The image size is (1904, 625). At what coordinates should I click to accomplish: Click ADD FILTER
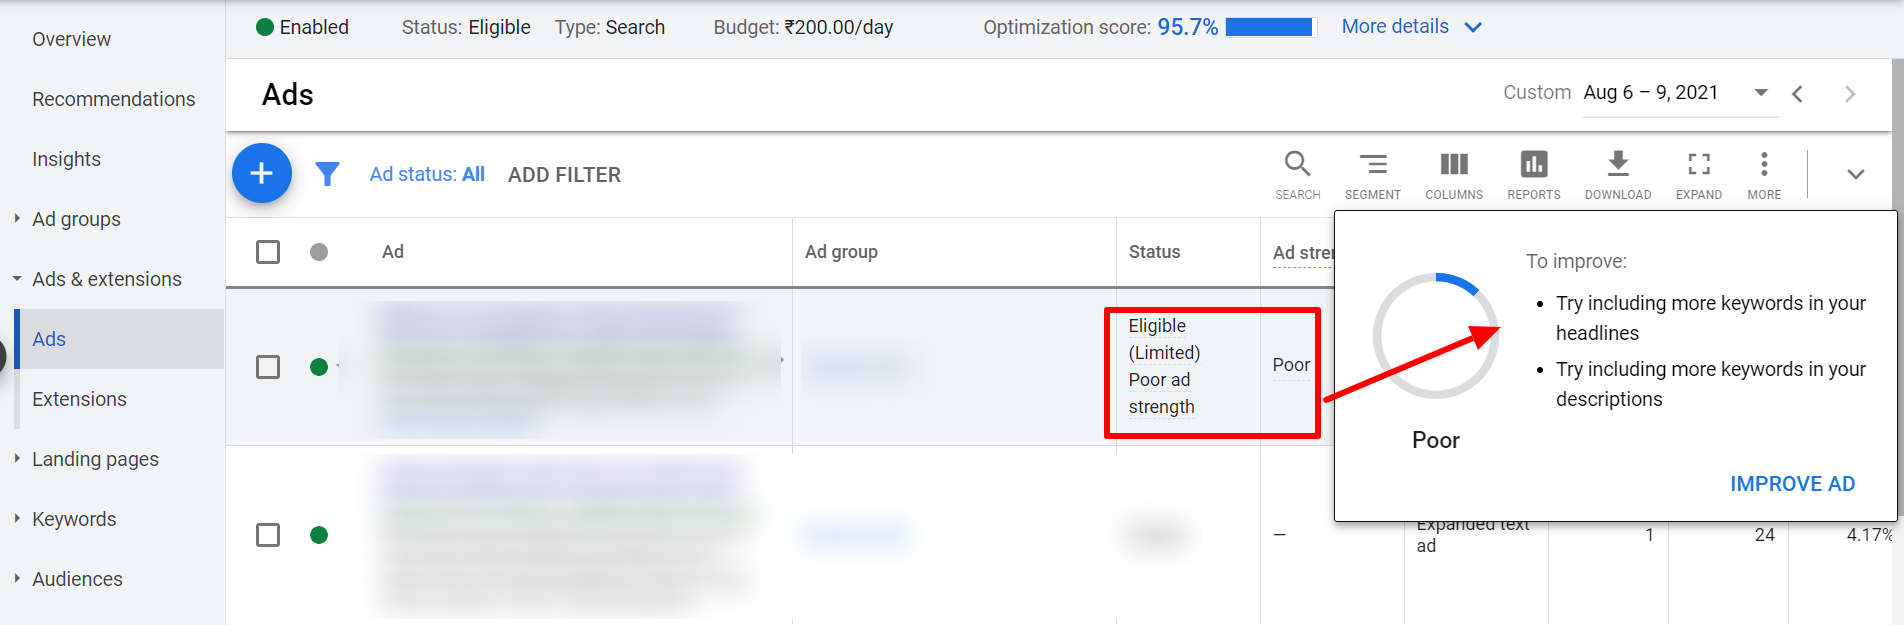click(564, 175)
